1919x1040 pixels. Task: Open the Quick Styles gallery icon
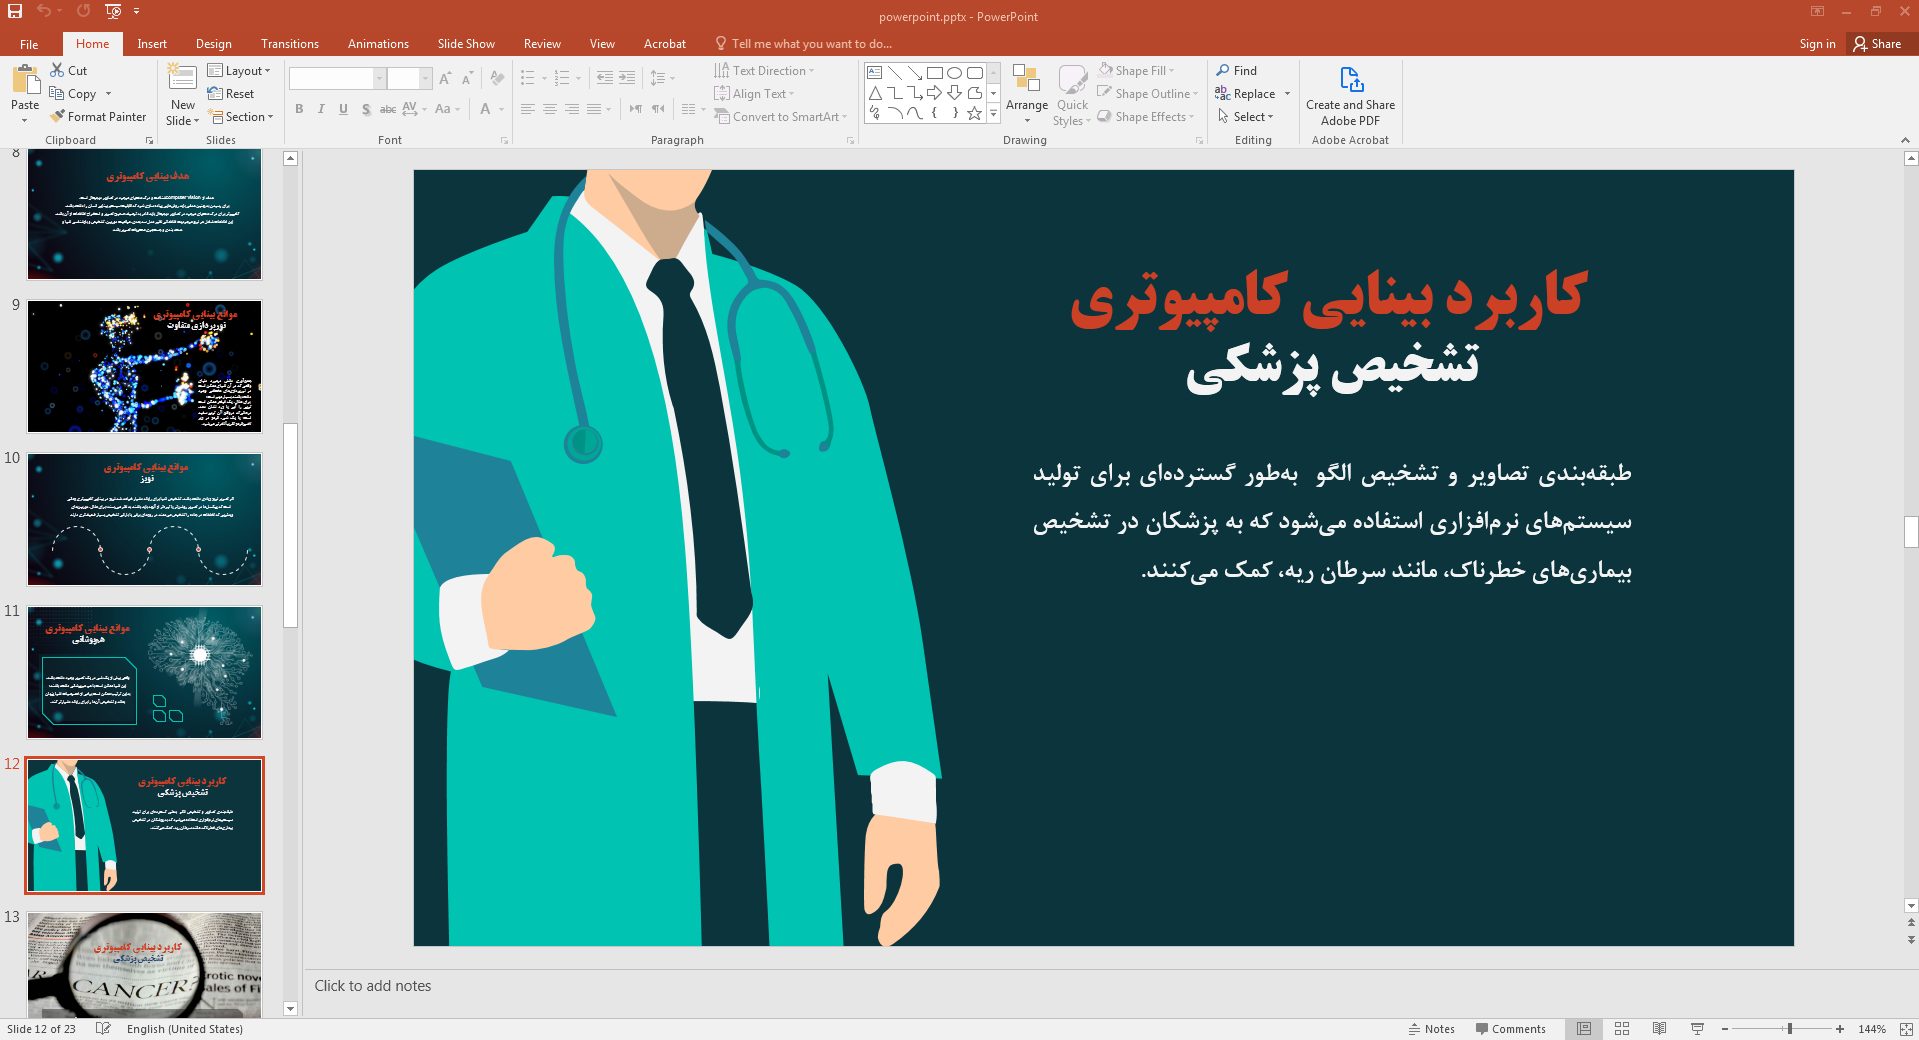coord(1072,79)
